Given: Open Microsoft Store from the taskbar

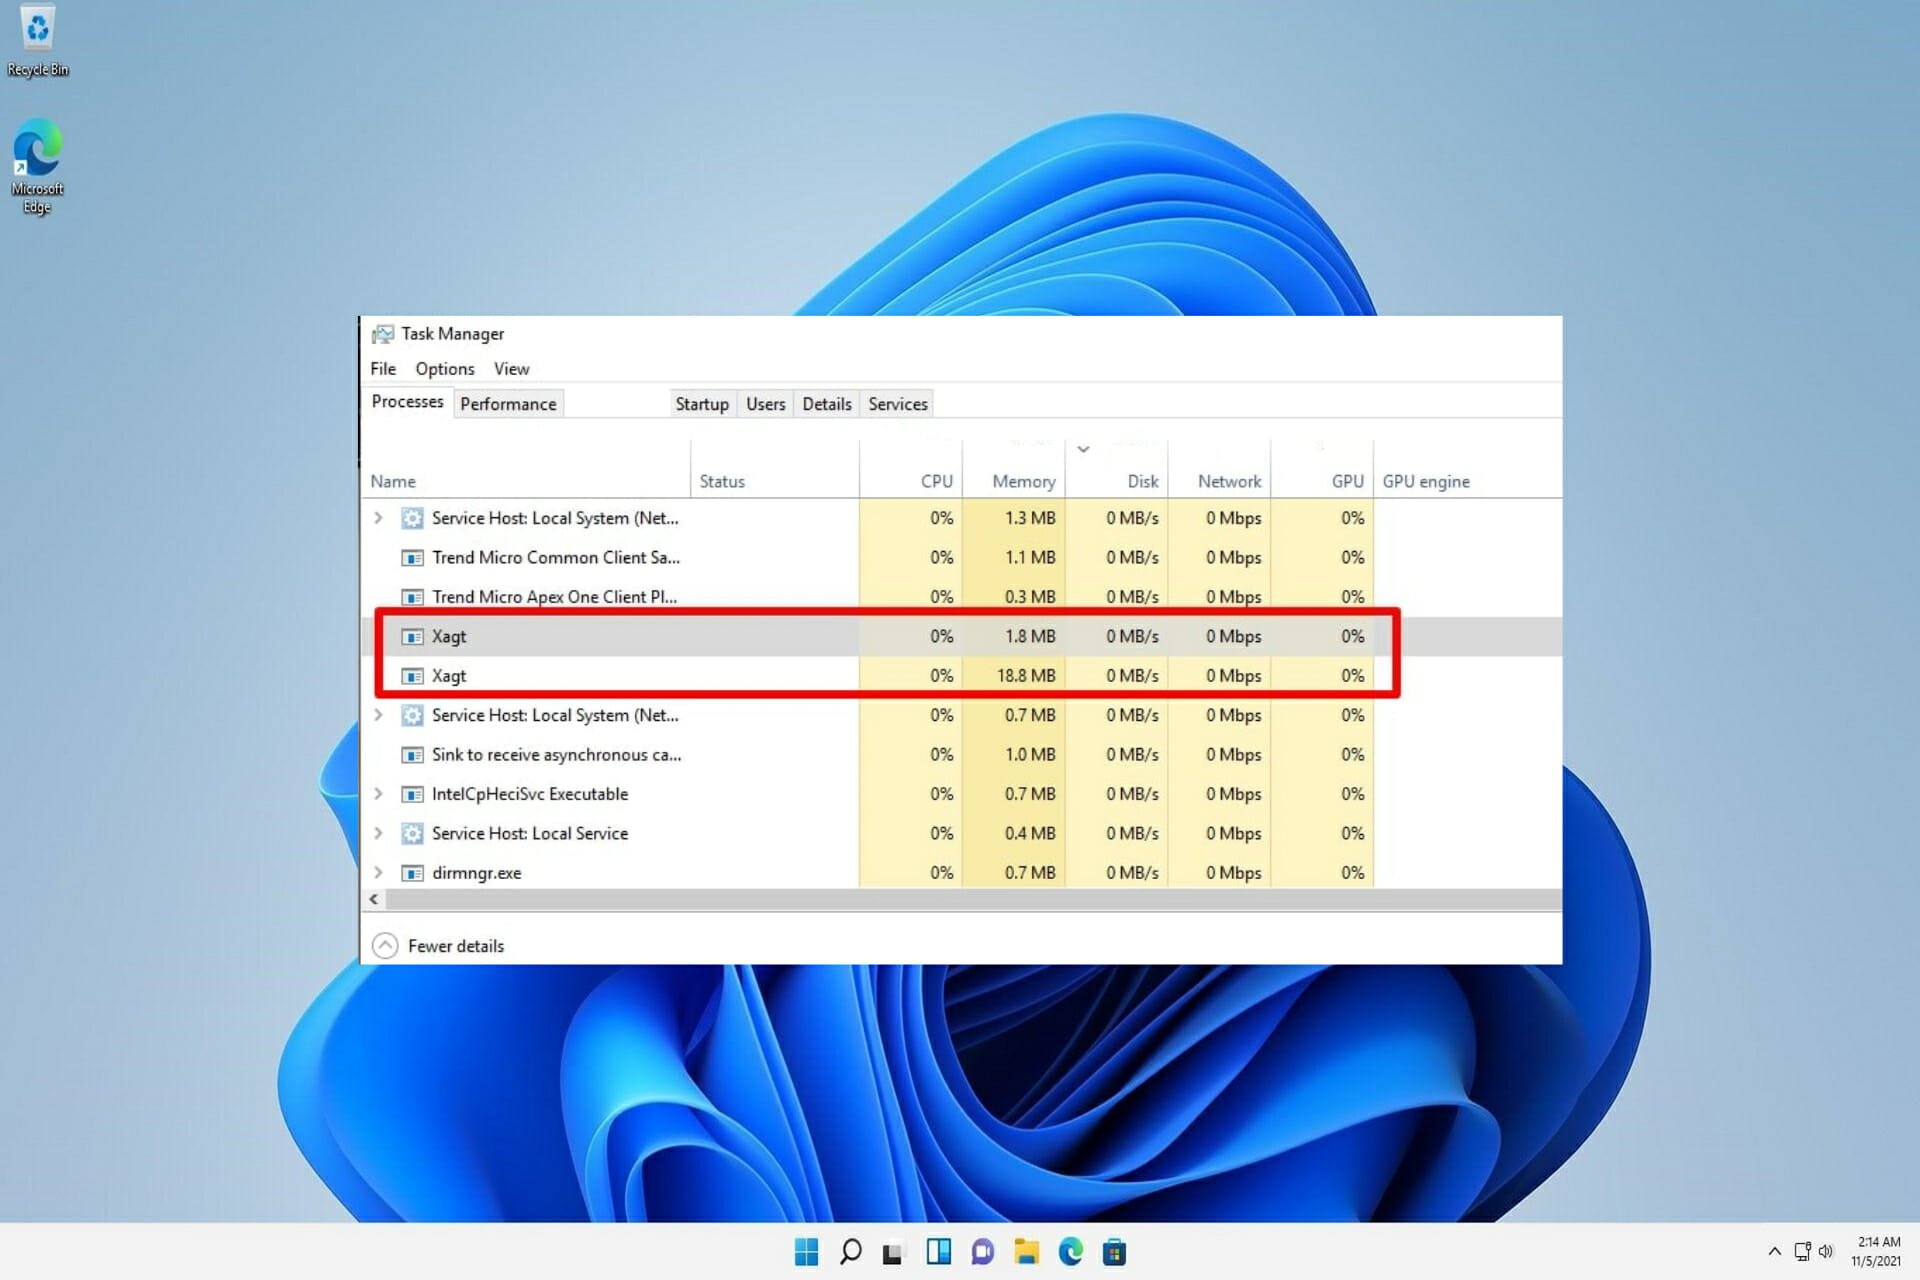Looking at the screenshot, I should pos(1114,1252).
